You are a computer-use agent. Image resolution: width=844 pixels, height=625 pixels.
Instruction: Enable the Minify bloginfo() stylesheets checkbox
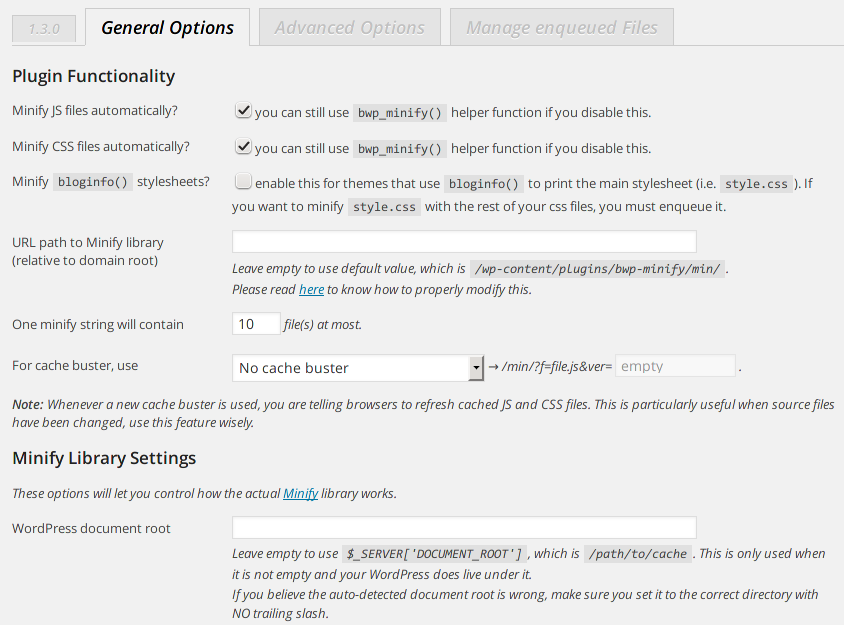tap(242, 182)
